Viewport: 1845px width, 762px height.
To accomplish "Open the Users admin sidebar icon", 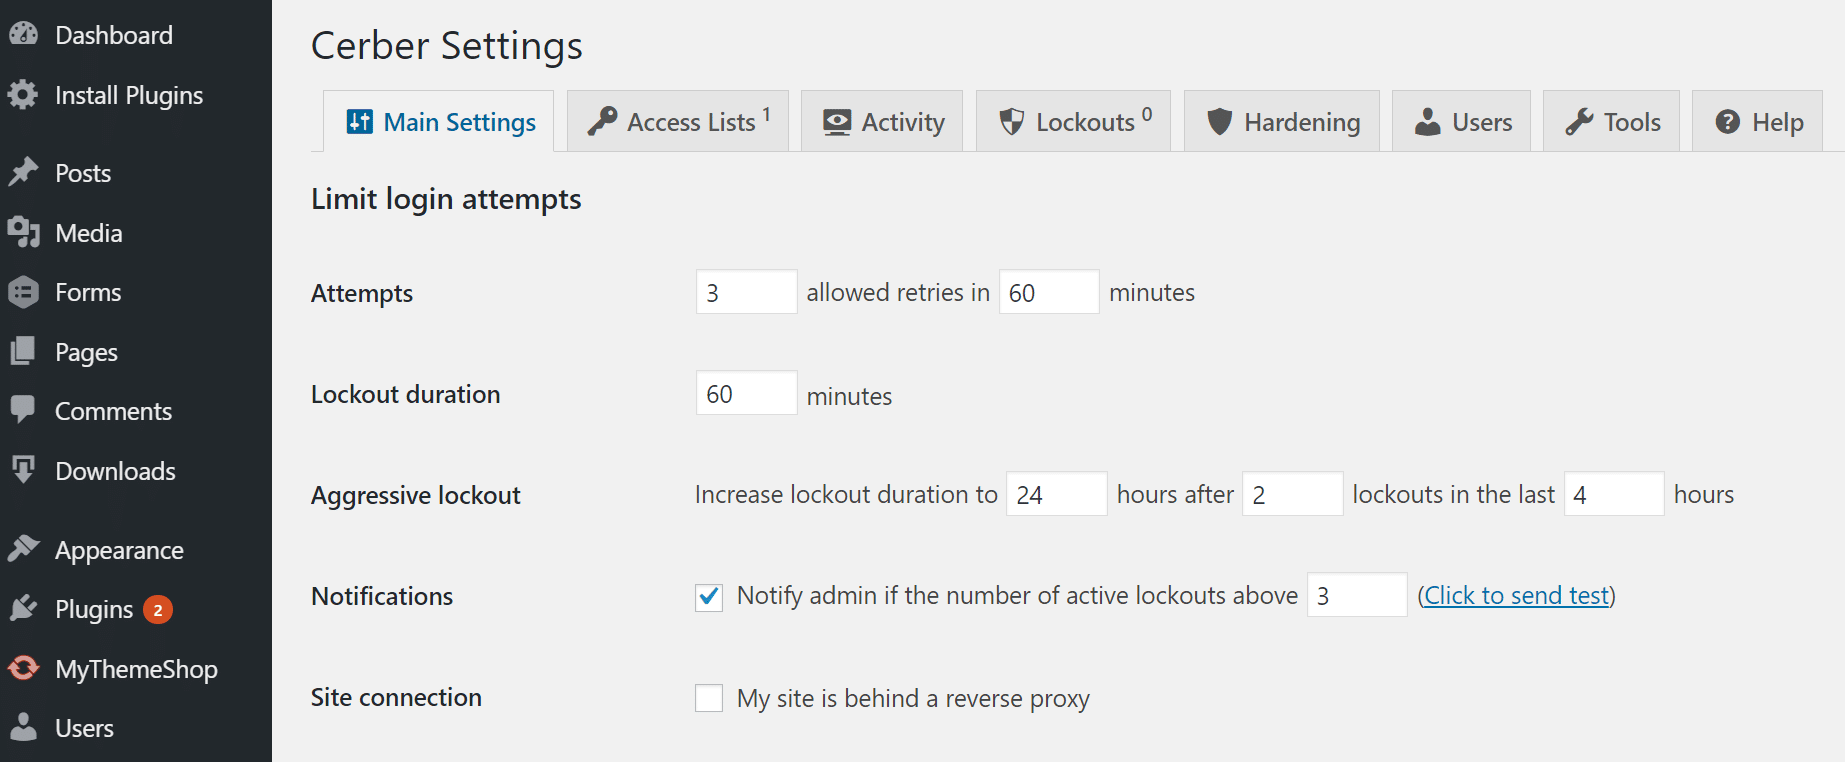I will tap(24, 727).
